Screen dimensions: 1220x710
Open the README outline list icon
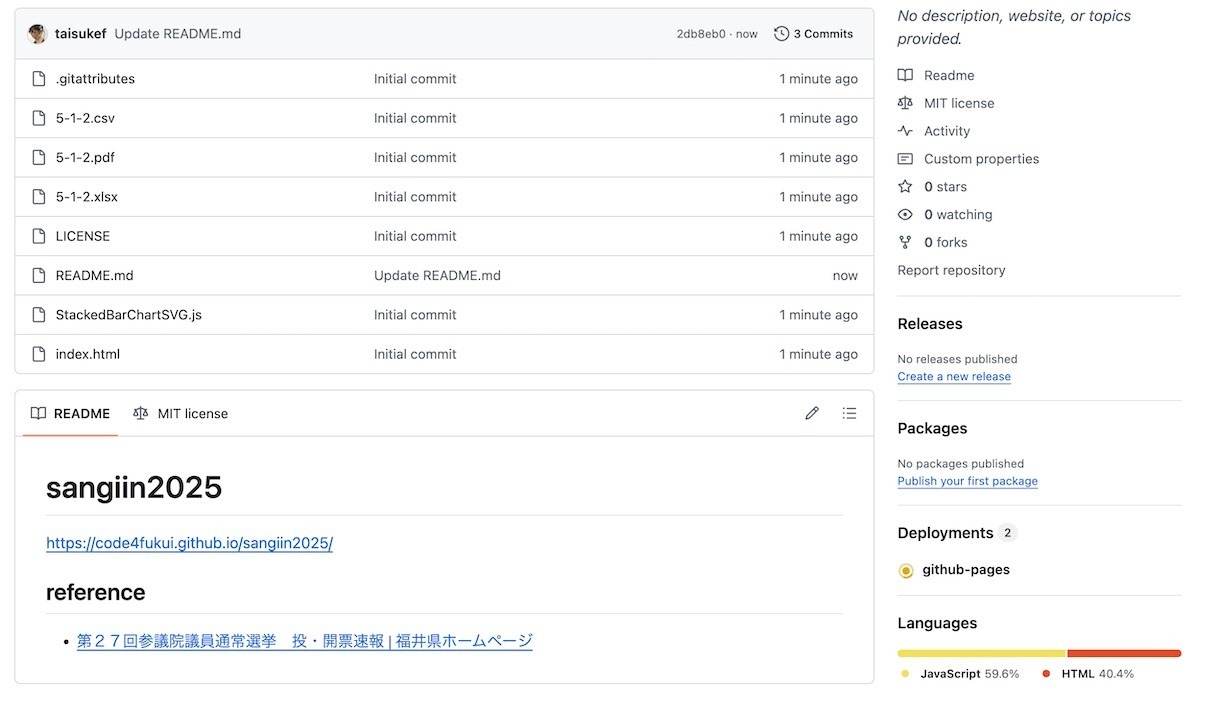(x=849, y=413)
